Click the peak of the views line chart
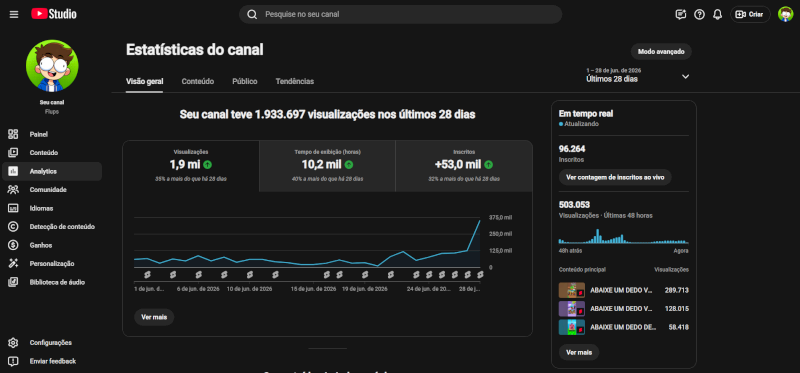Viewport: 800px width, 373px height. [480, 220]
